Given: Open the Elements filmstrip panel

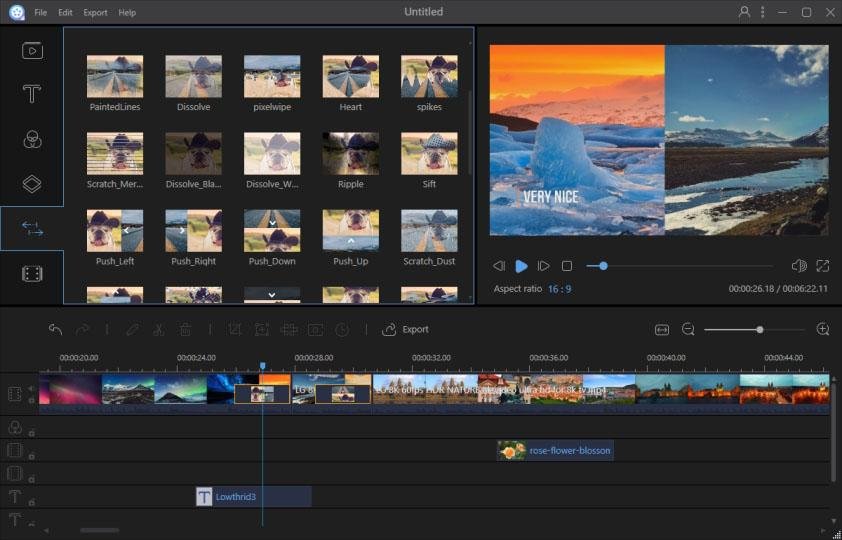Looking at the screenshot, I should tap(32, 273).
